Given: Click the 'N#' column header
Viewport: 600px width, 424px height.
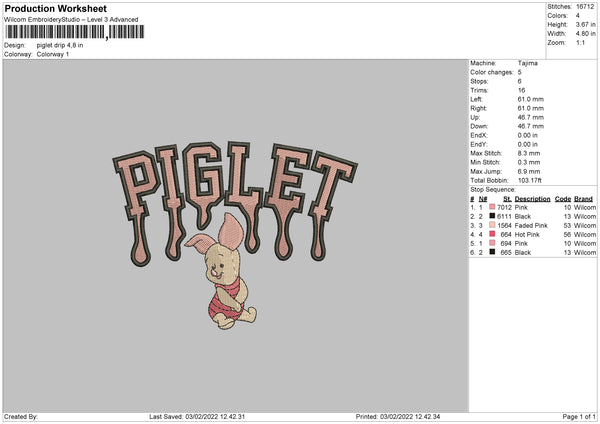Looking at the screenshot, I should pos(483,199).
